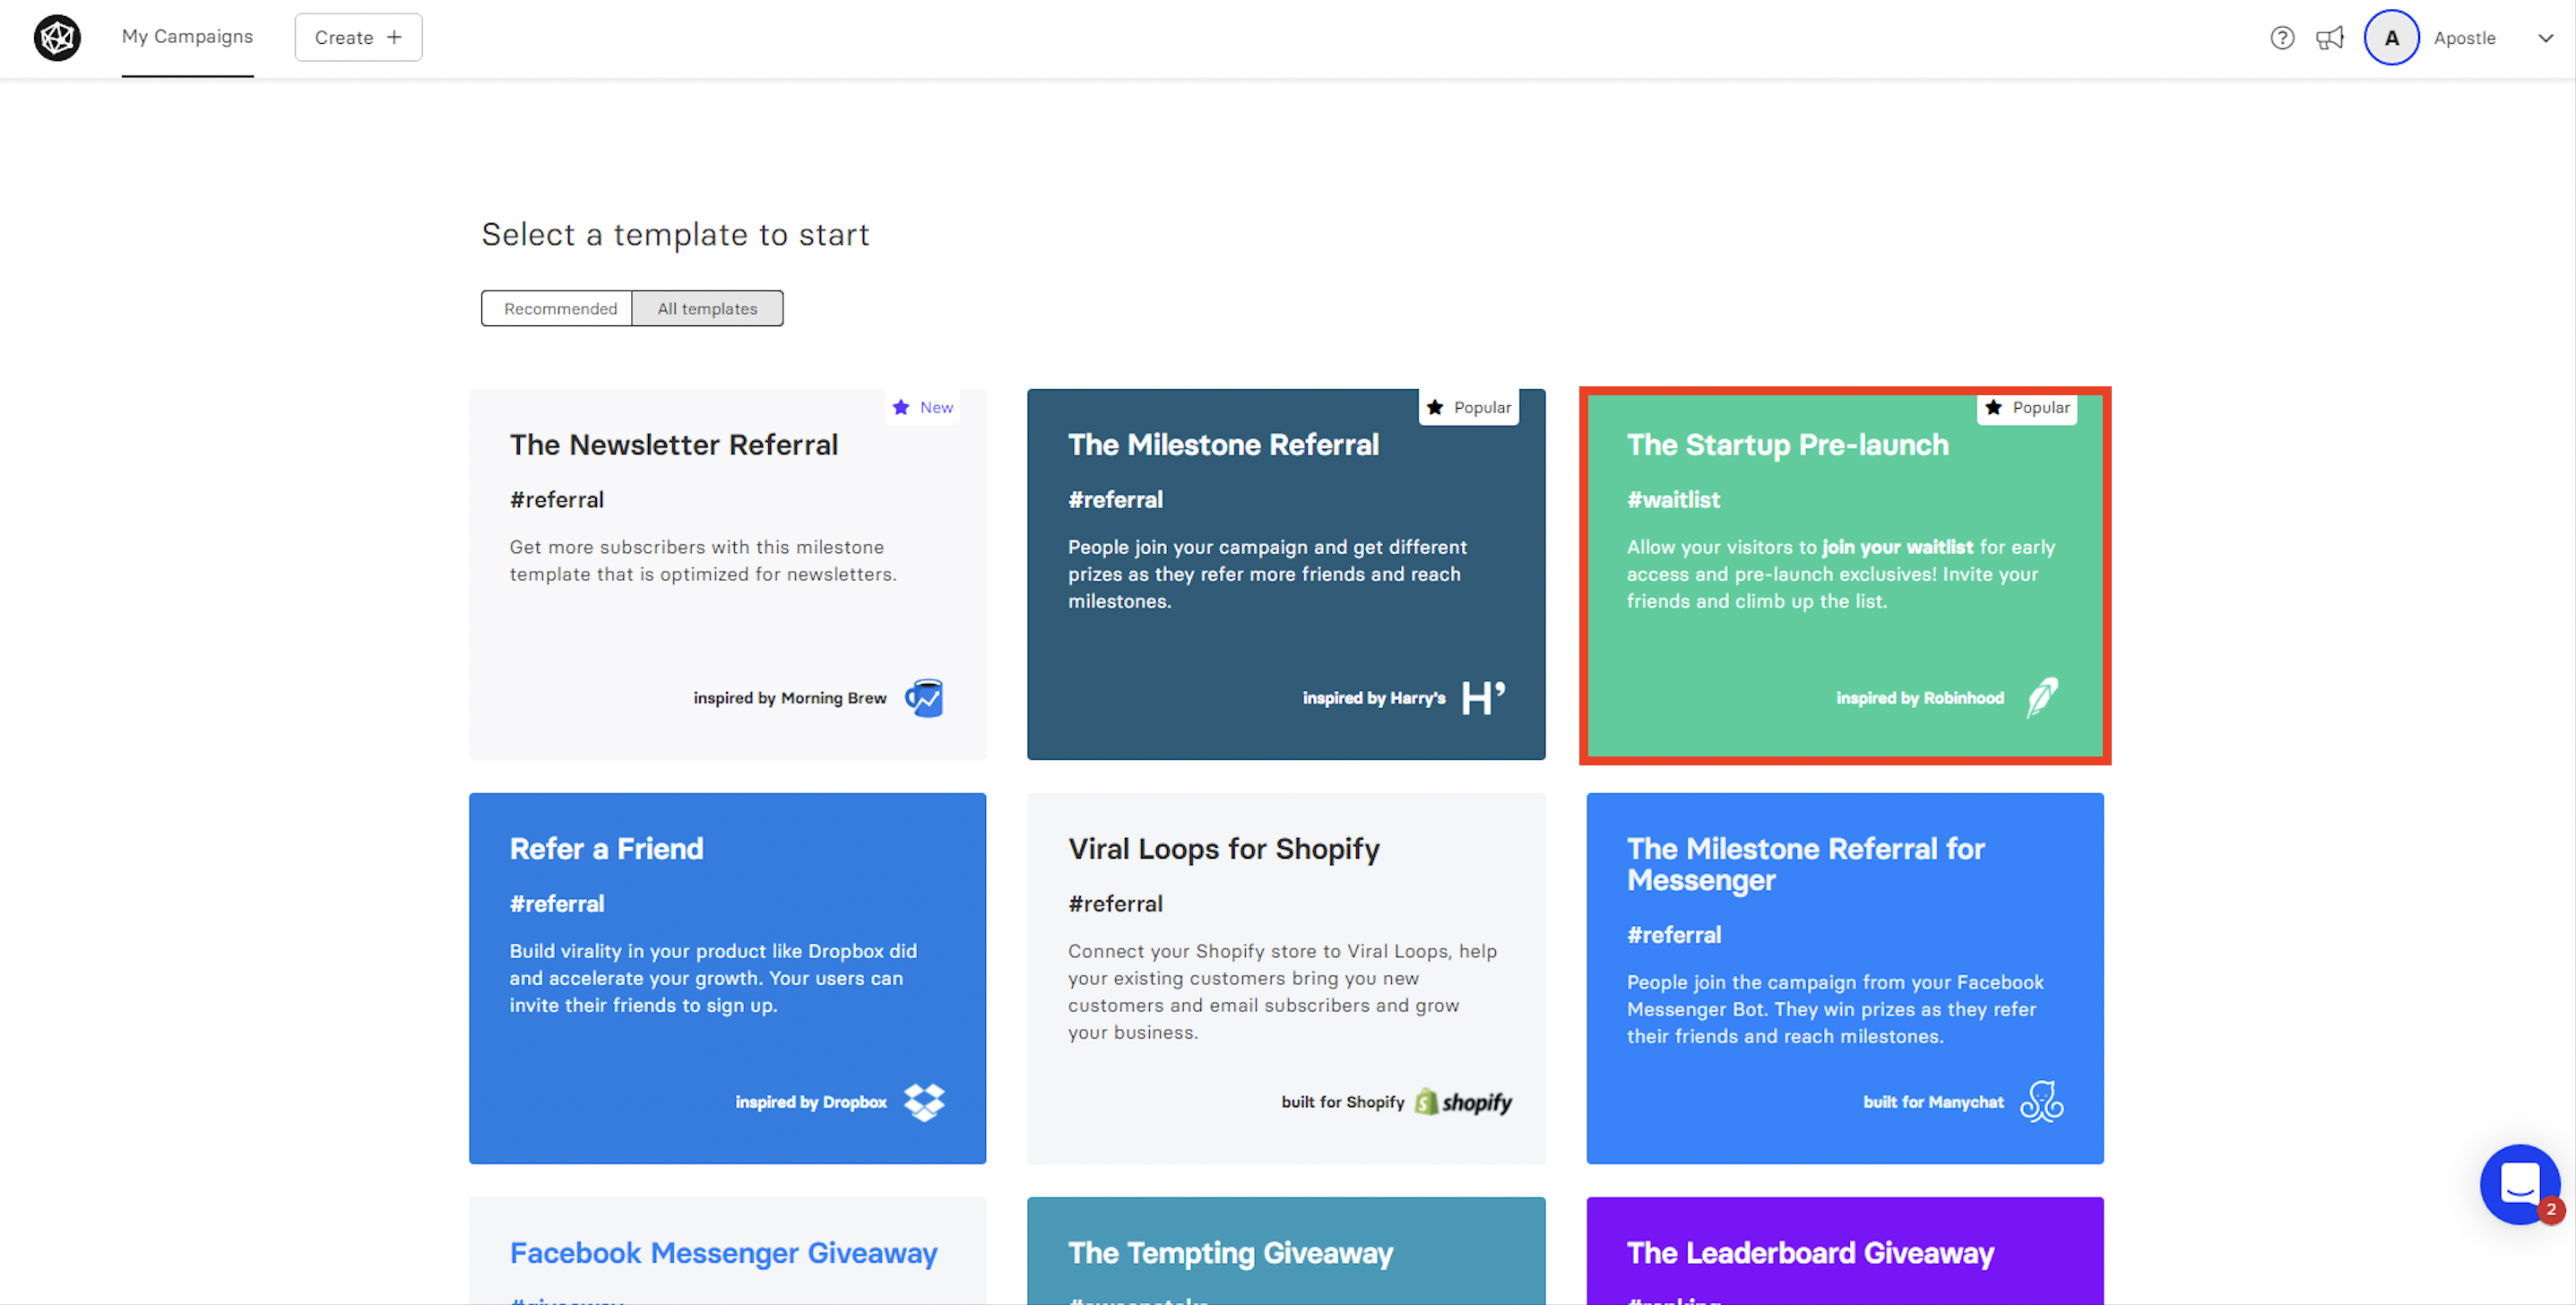
Task: Click the ManyChat logo icon on template
Action: coord(2044,1102)
